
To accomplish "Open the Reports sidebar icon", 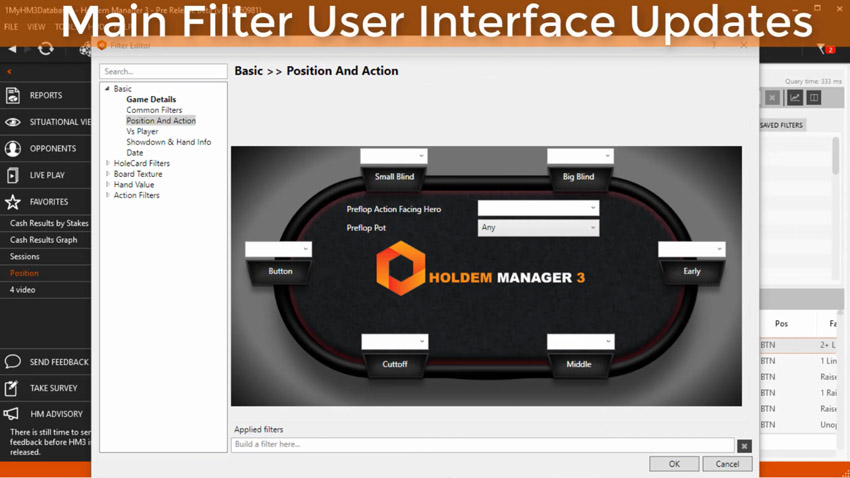I will tap(12, 95).
